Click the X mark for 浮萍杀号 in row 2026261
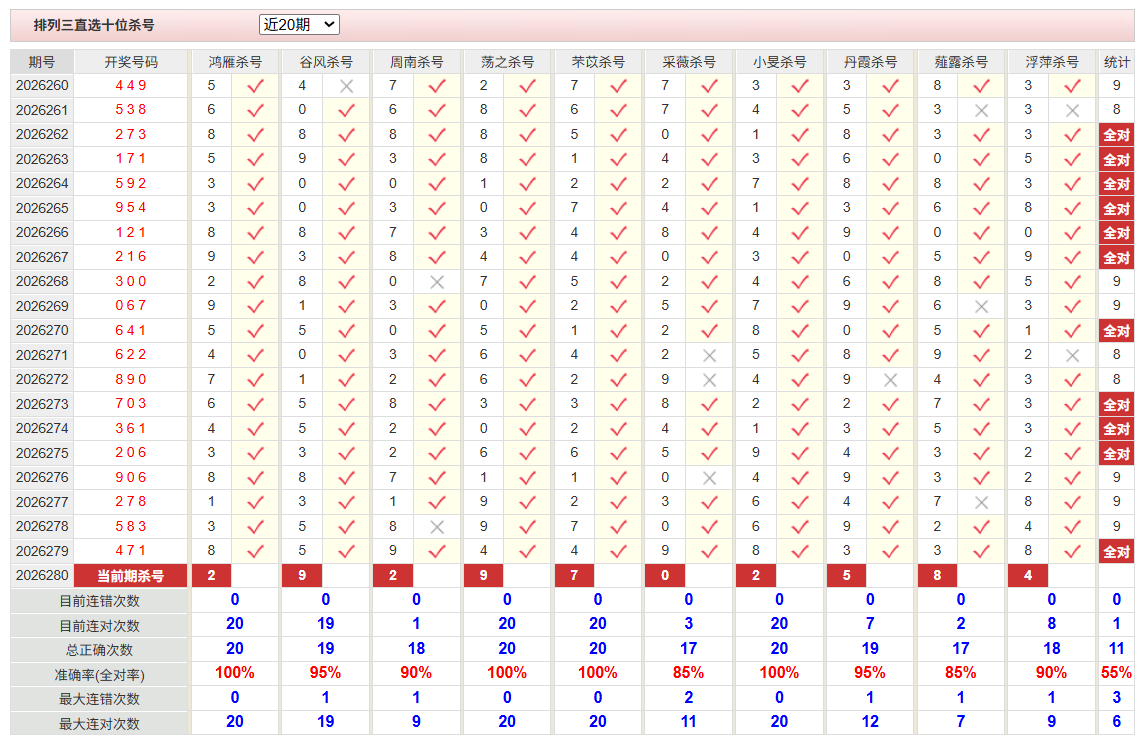The image size is (1140, 749). [1072, 111]
